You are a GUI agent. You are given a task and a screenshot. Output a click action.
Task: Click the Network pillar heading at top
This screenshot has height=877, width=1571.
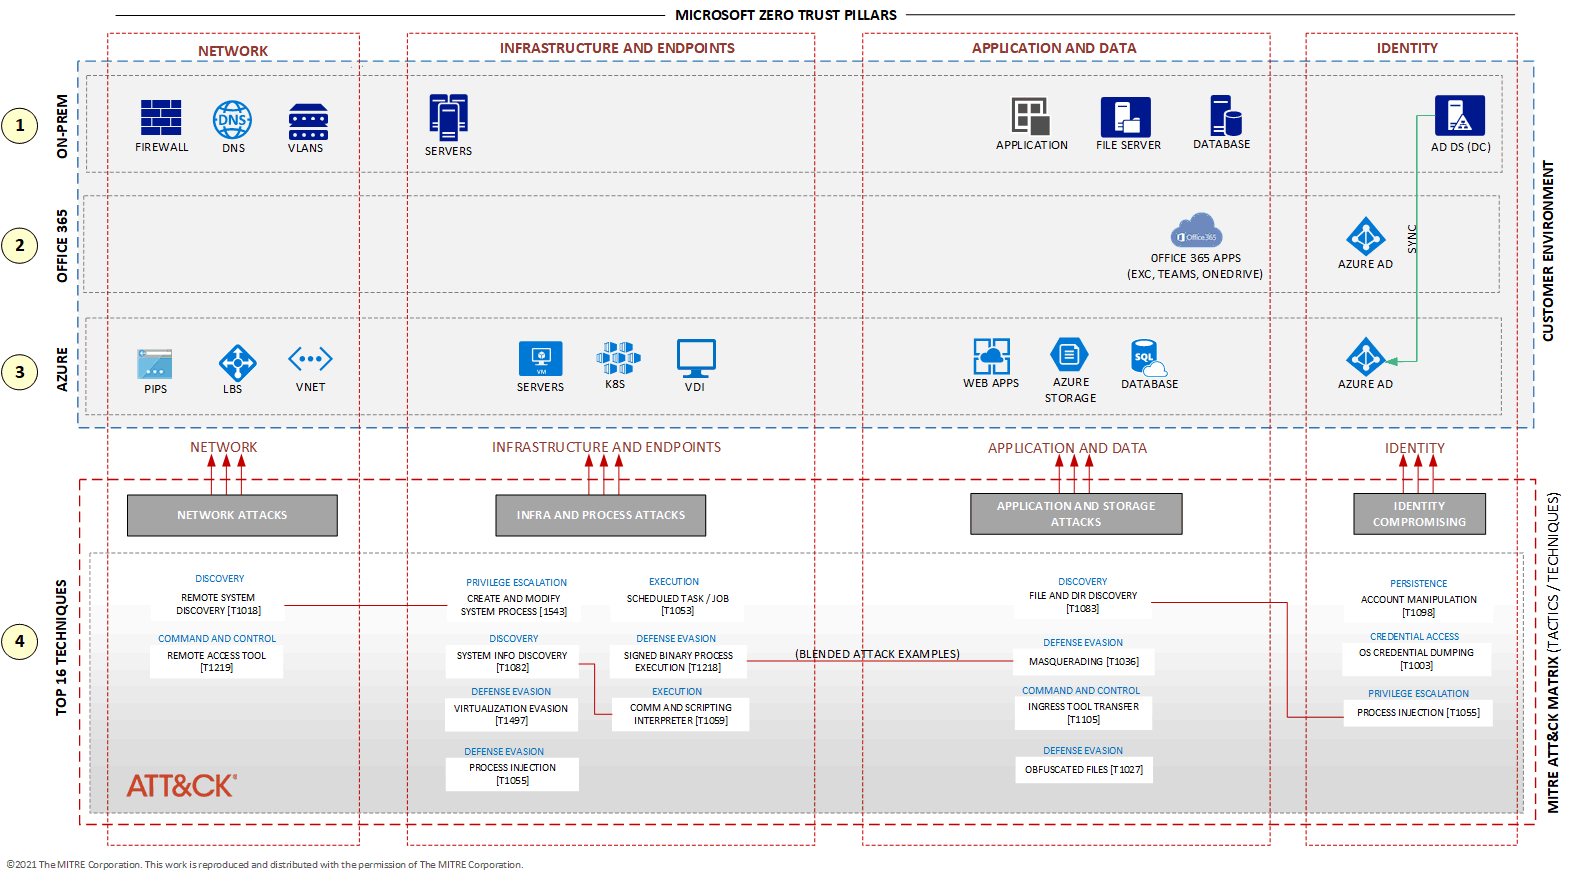point(233,51)
